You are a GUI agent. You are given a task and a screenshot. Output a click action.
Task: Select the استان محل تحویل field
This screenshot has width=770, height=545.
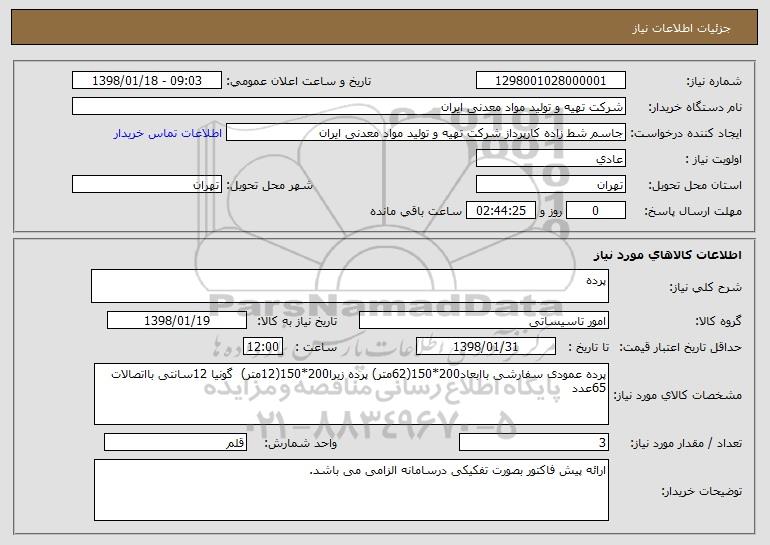point(550,185)
